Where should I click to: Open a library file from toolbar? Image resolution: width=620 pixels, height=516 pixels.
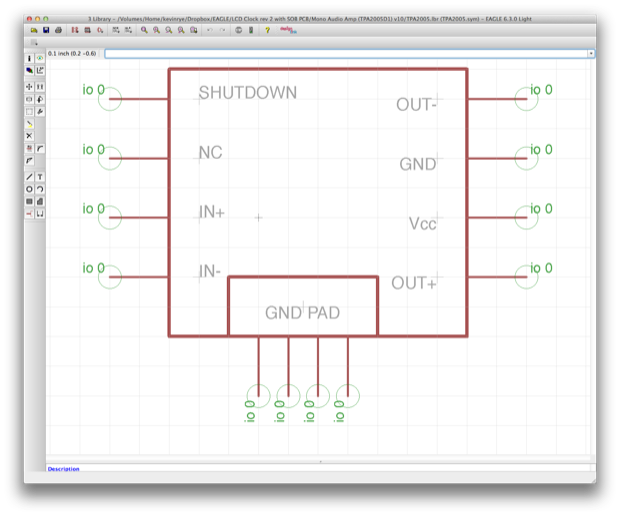(34, 30)
